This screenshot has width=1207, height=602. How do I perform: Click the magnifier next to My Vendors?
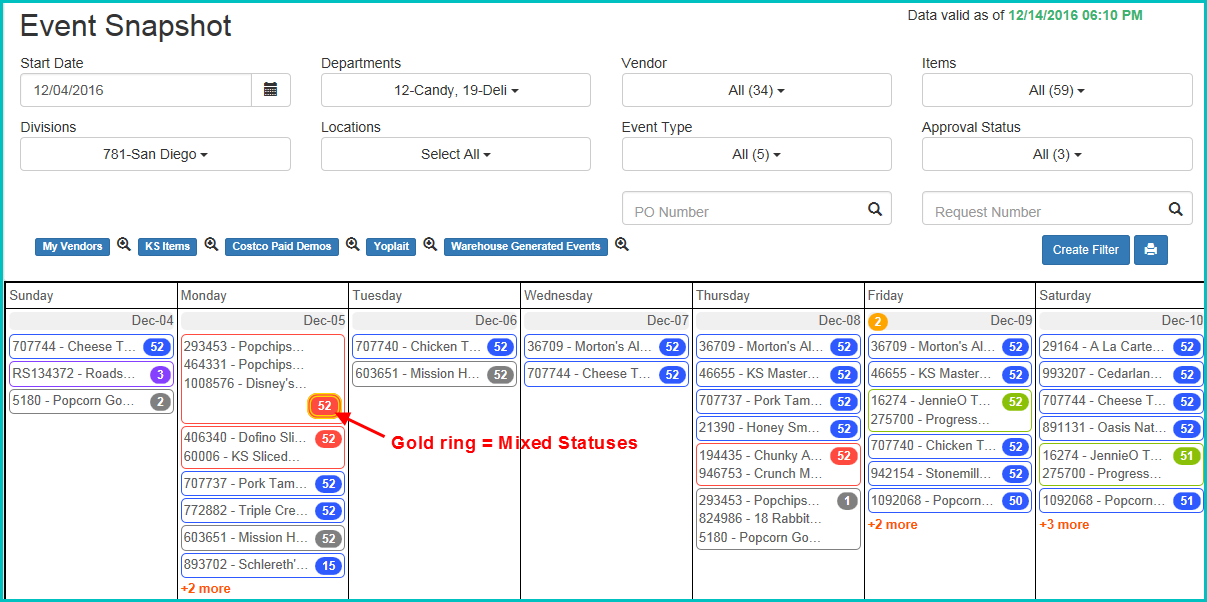click(123, 246)
